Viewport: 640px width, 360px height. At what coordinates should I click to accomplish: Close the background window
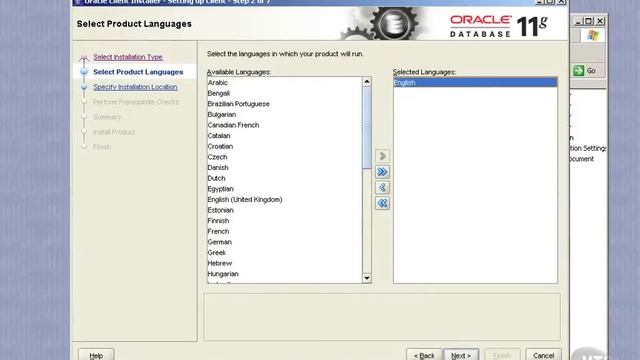[600, 21]
